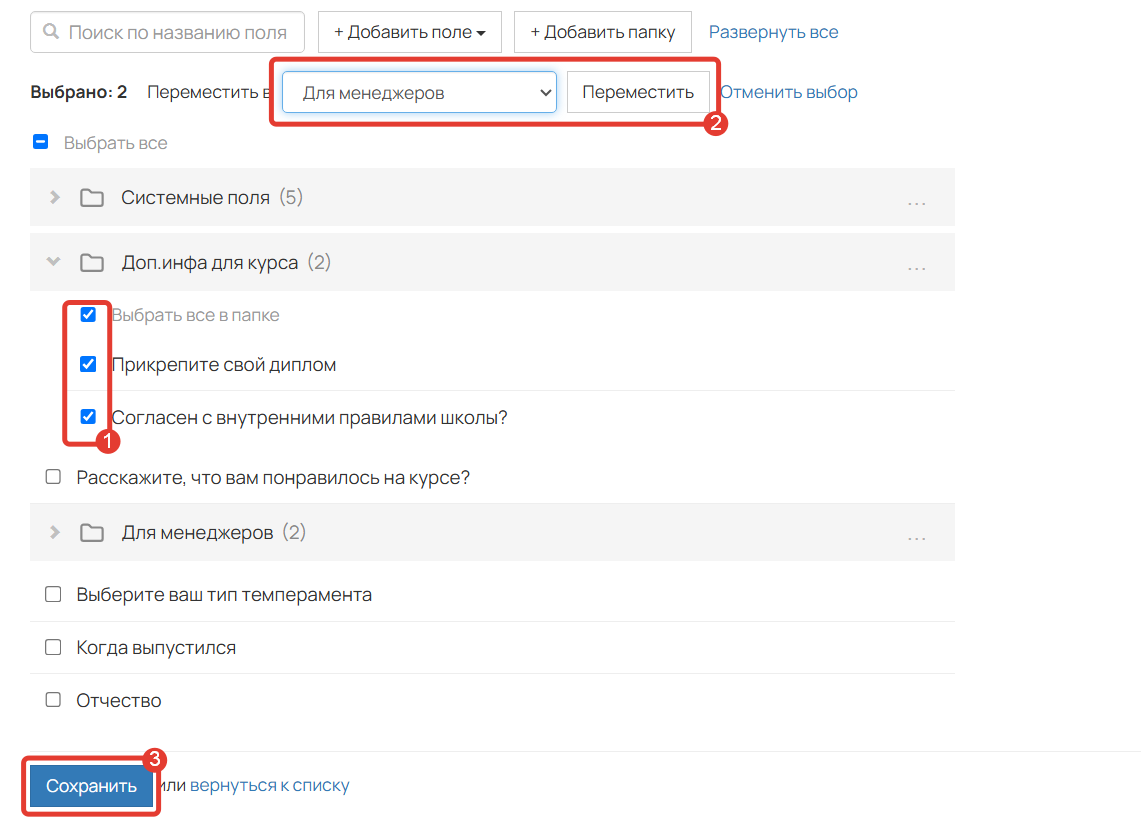Viewport: 1141px width, 820px height.
Task: Click the search magnifier icon
Action: (50, 31)
